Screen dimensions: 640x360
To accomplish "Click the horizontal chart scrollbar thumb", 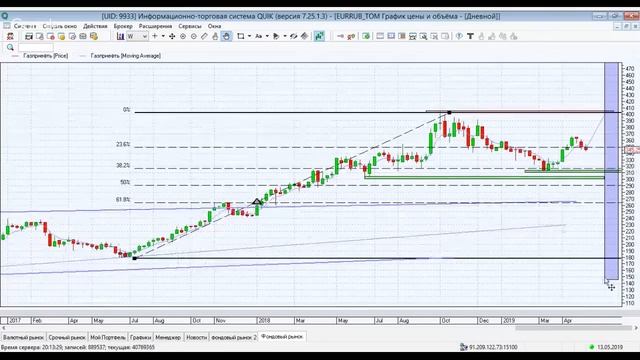I will click(x=573, y=328).
